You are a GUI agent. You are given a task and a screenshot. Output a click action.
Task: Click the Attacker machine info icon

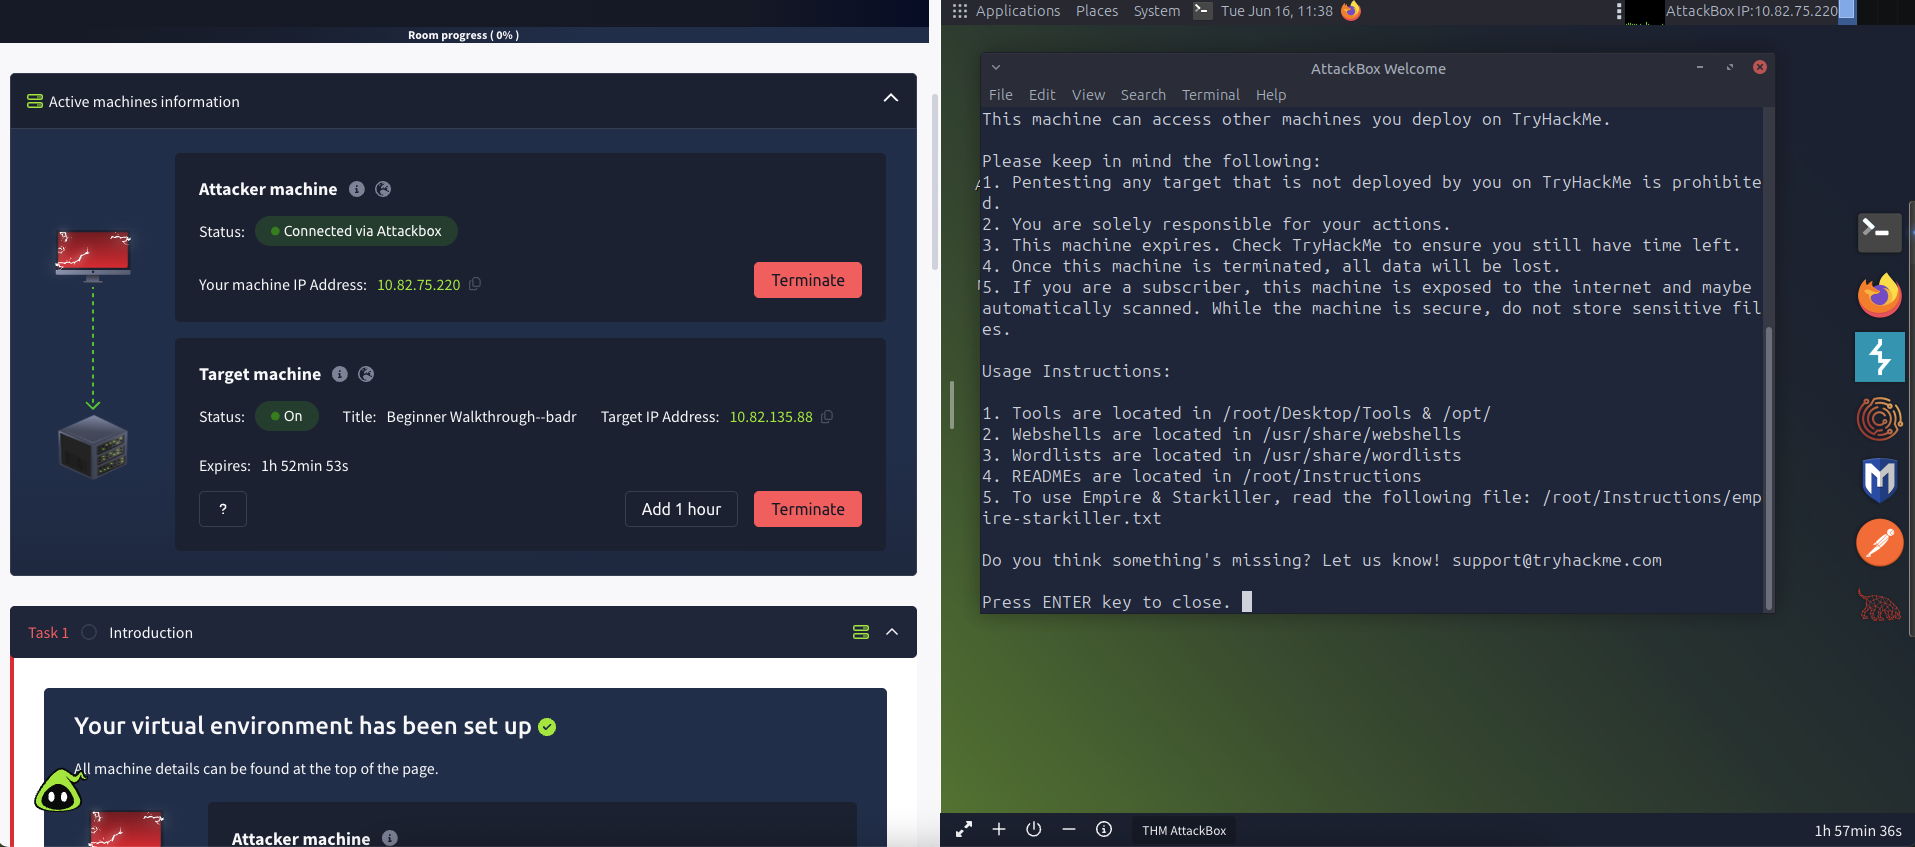tap(357, 189)
